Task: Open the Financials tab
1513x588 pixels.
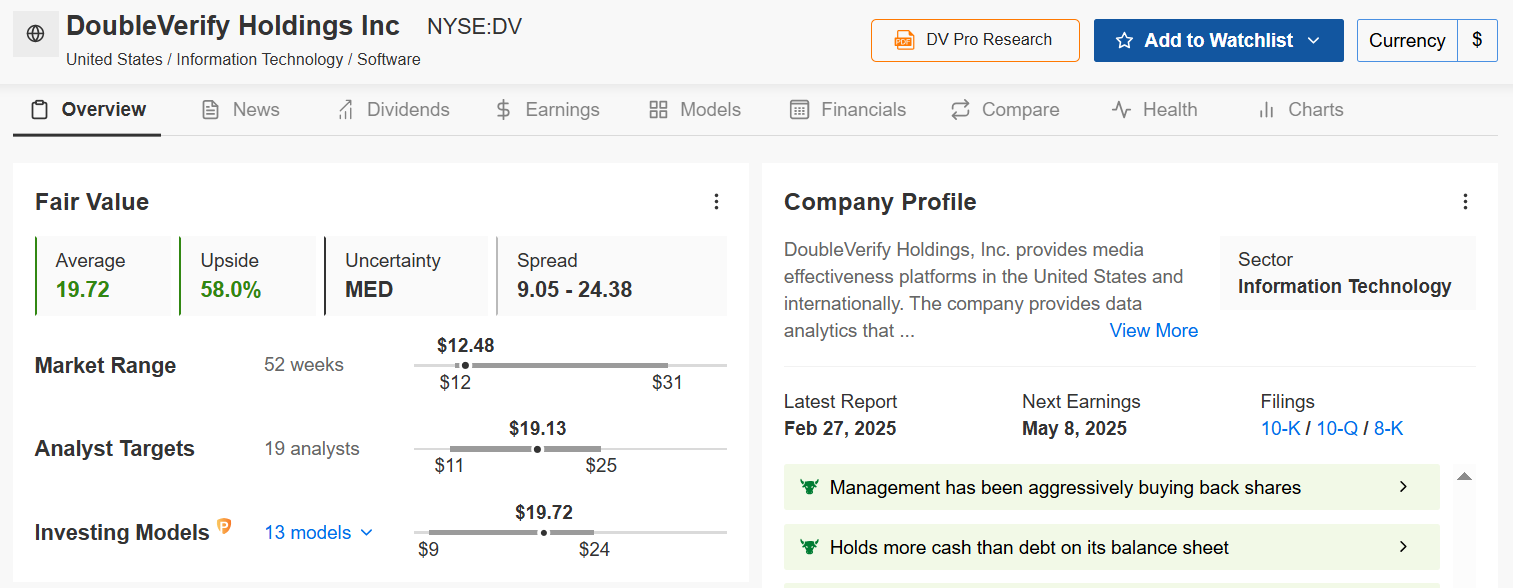Action: [x=848, y=110]
